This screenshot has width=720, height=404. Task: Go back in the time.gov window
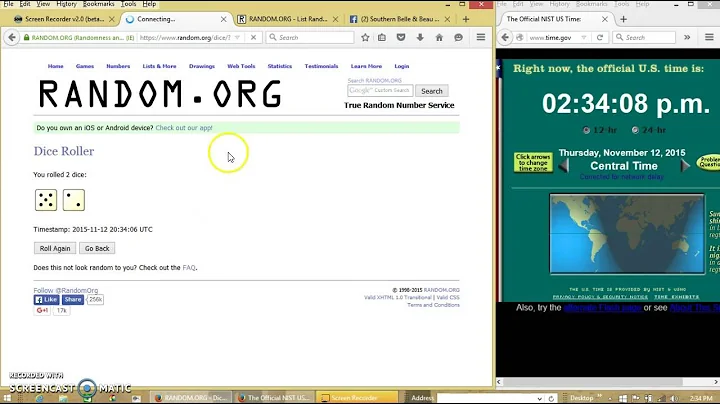point(505,38)
